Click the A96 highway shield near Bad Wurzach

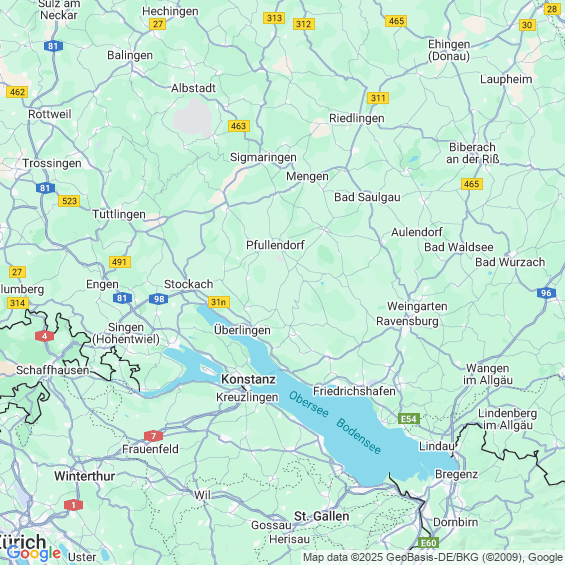[546, 293]
